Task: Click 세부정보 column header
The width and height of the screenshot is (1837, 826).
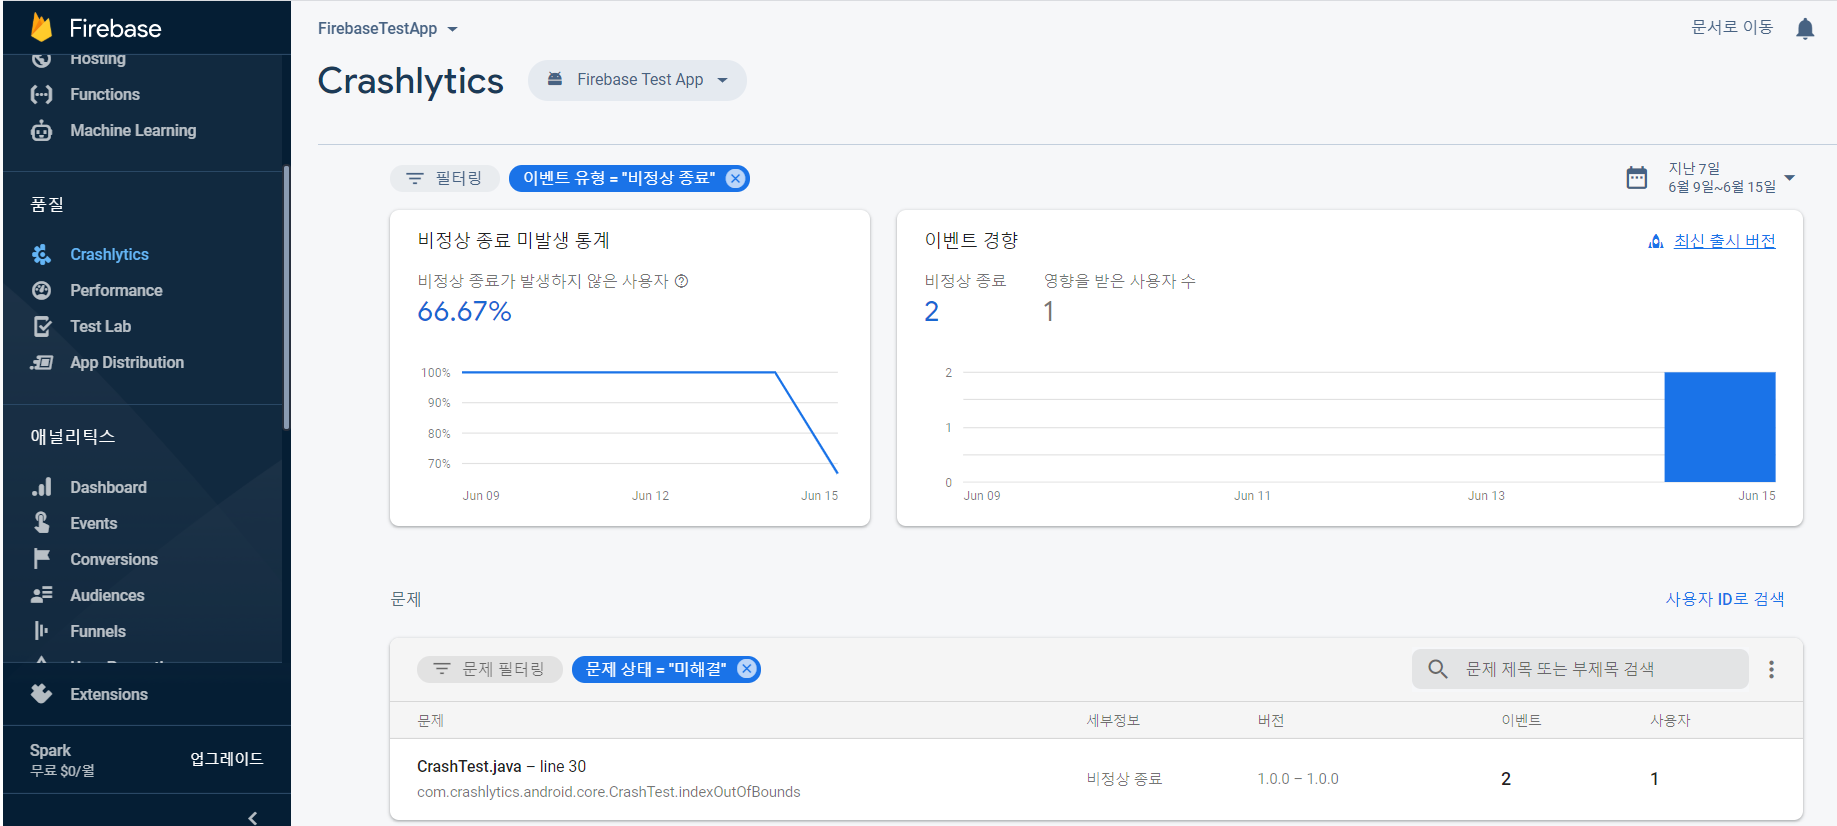Action: (x=1113, y=721)
